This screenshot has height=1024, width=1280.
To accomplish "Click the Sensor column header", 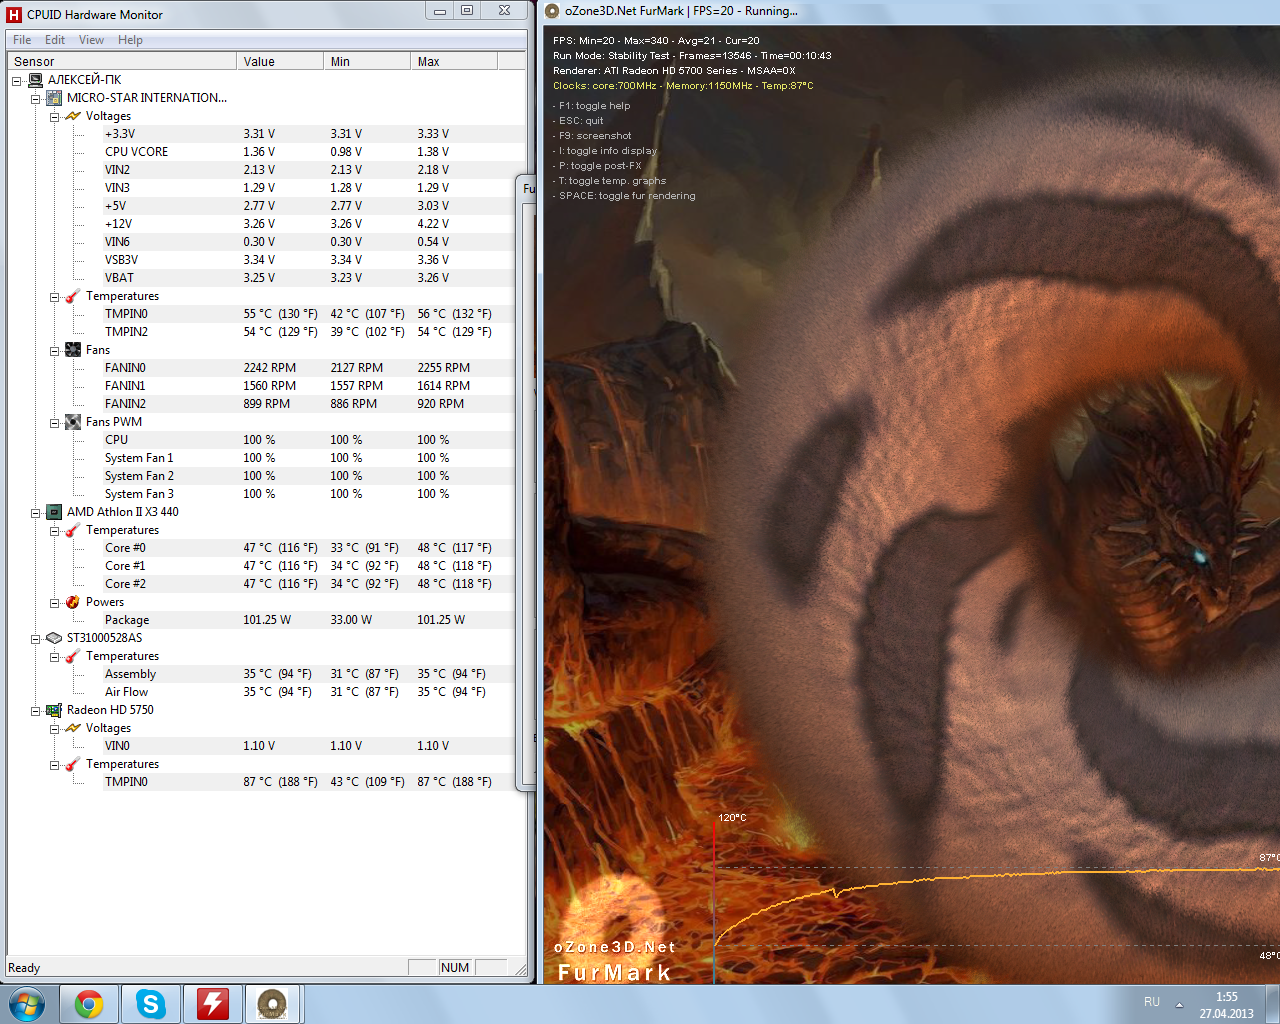I will (122, 61).
